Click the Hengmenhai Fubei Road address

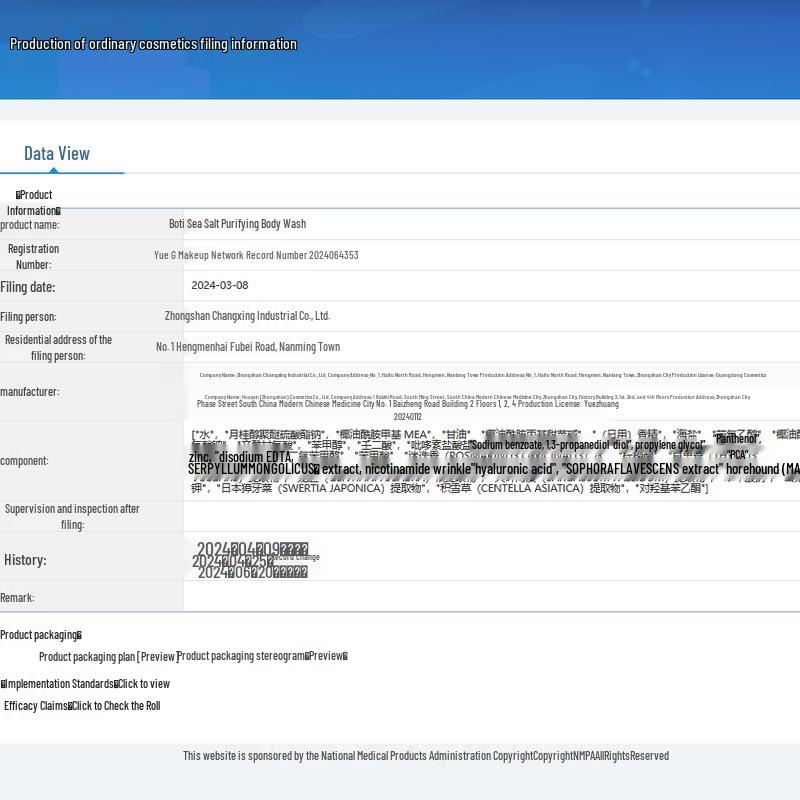coord(248,347)
